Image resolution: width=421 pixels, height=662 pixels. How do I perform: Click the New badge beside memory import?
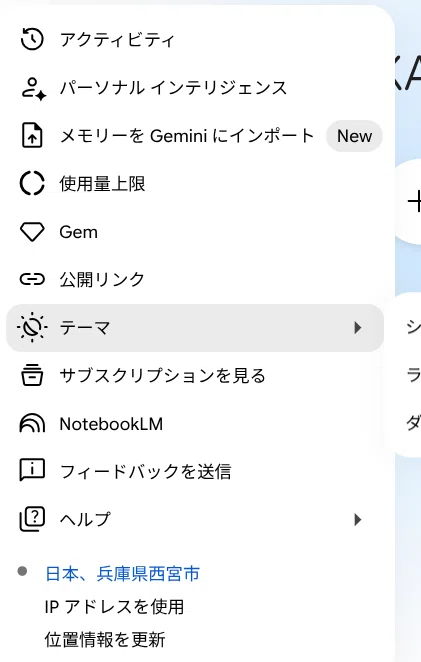(354, 136)
